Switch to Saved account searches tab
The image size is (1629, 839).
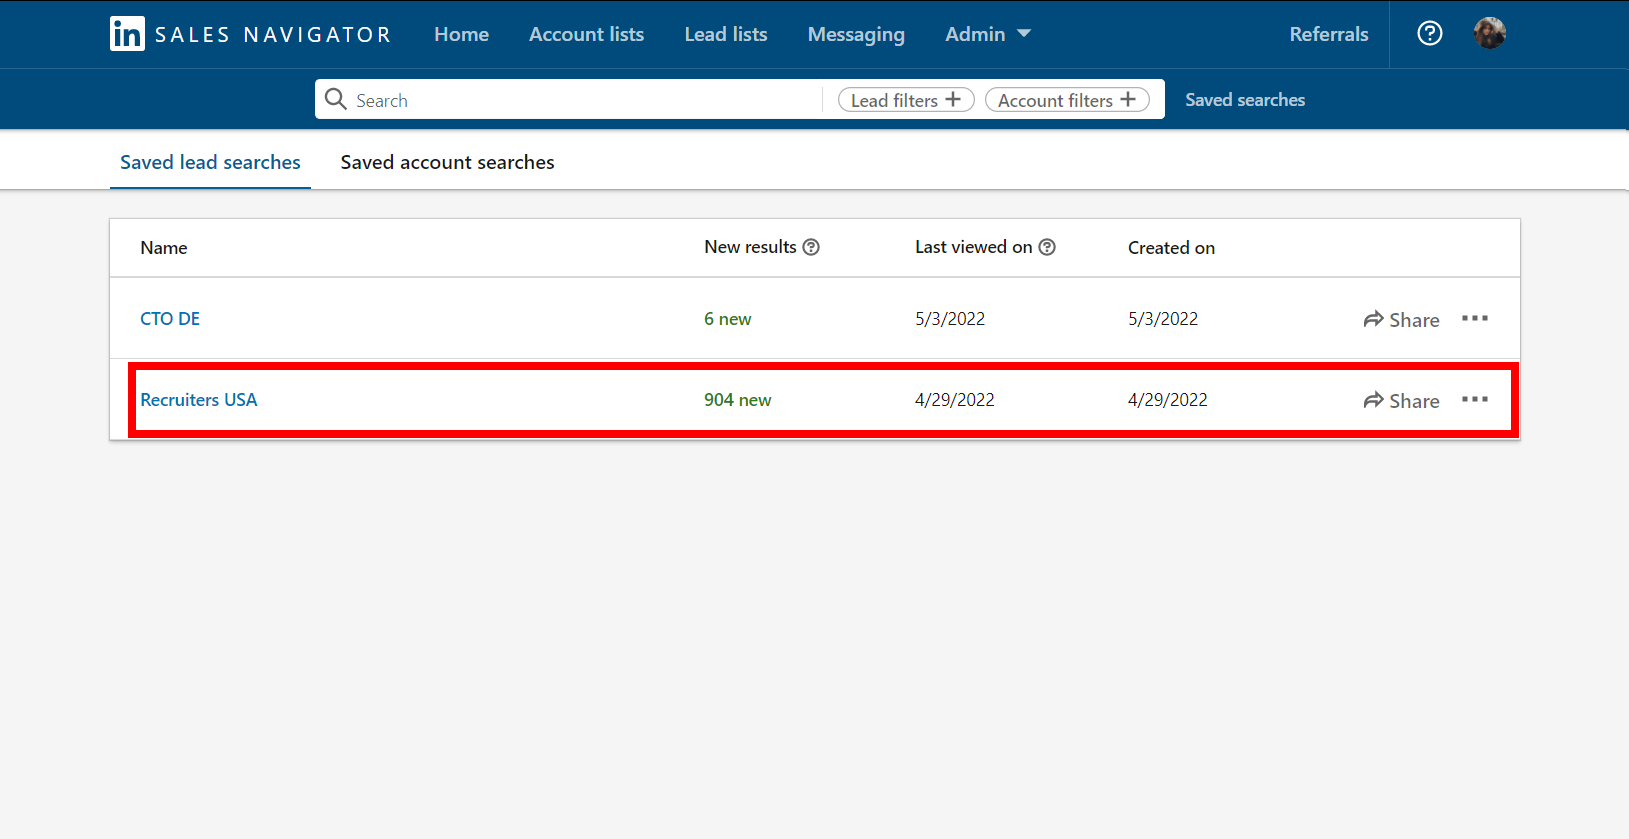pyautogui.click(x=447, y=162)
